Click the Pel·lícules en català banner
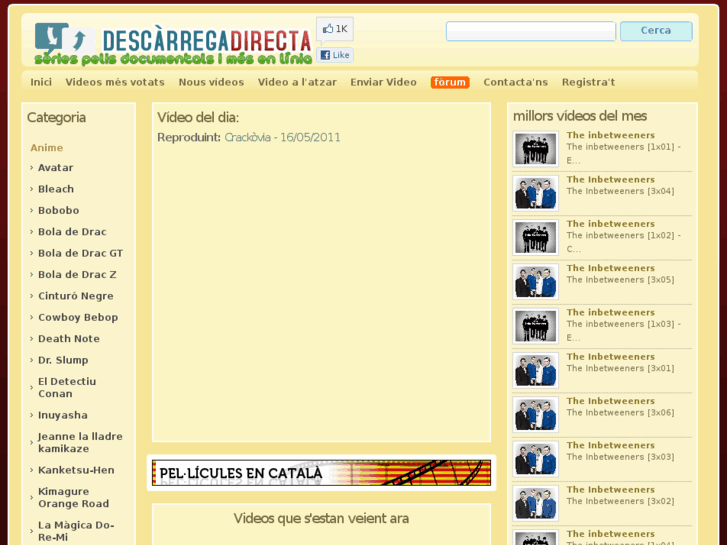Viewport: 727px width, 545px height. point(321,473)
